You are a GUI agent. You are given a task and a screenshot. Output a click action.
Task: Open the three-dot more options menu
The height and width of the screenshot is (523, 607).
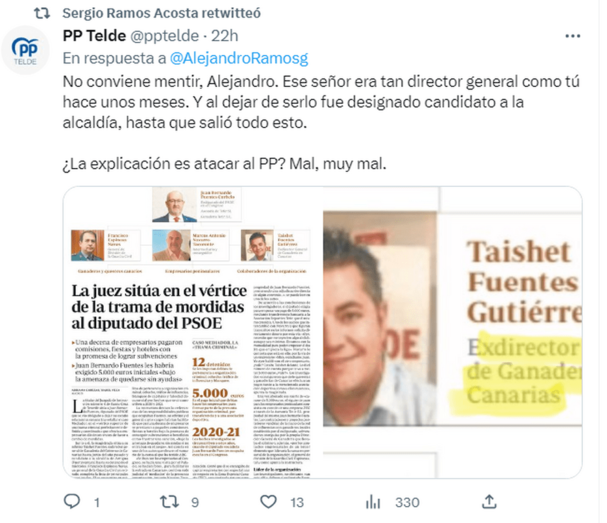(573, 36)
